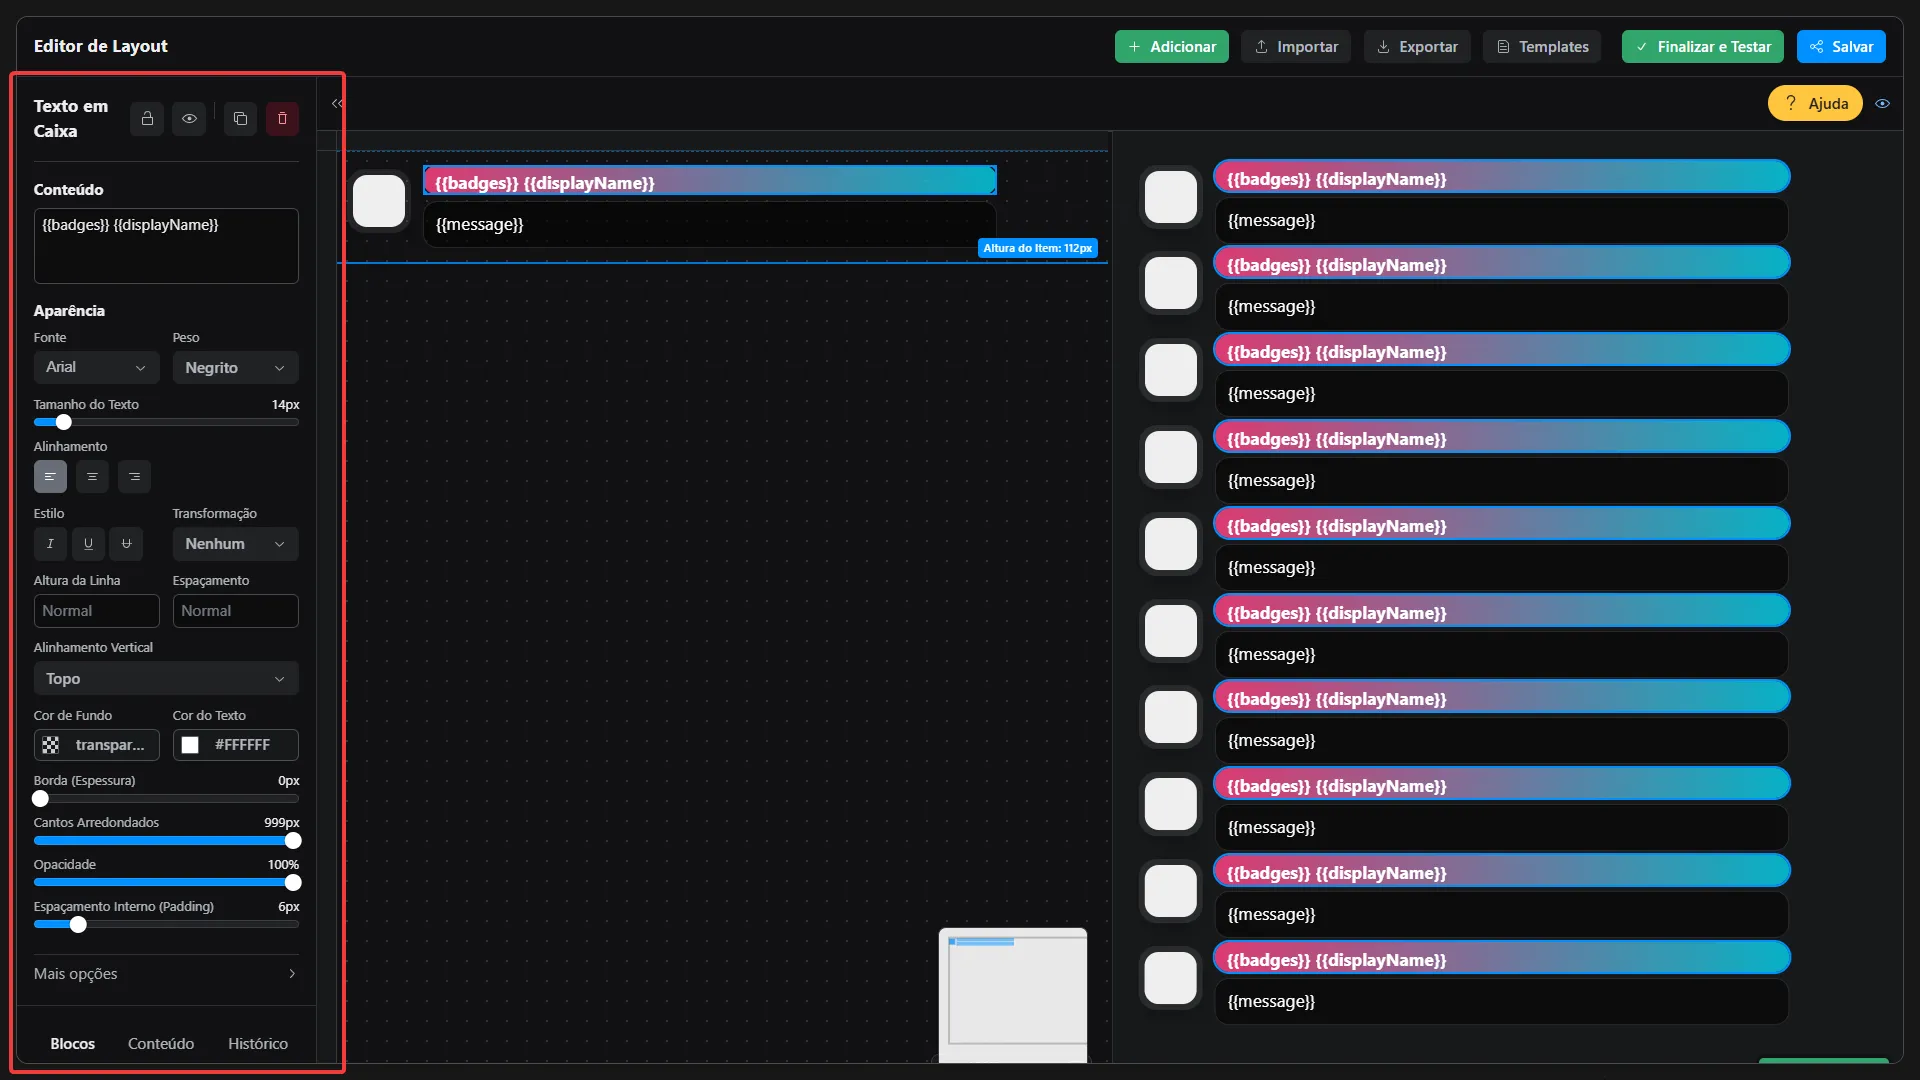Toggle element visibility with the eye icon

(189, 119)
